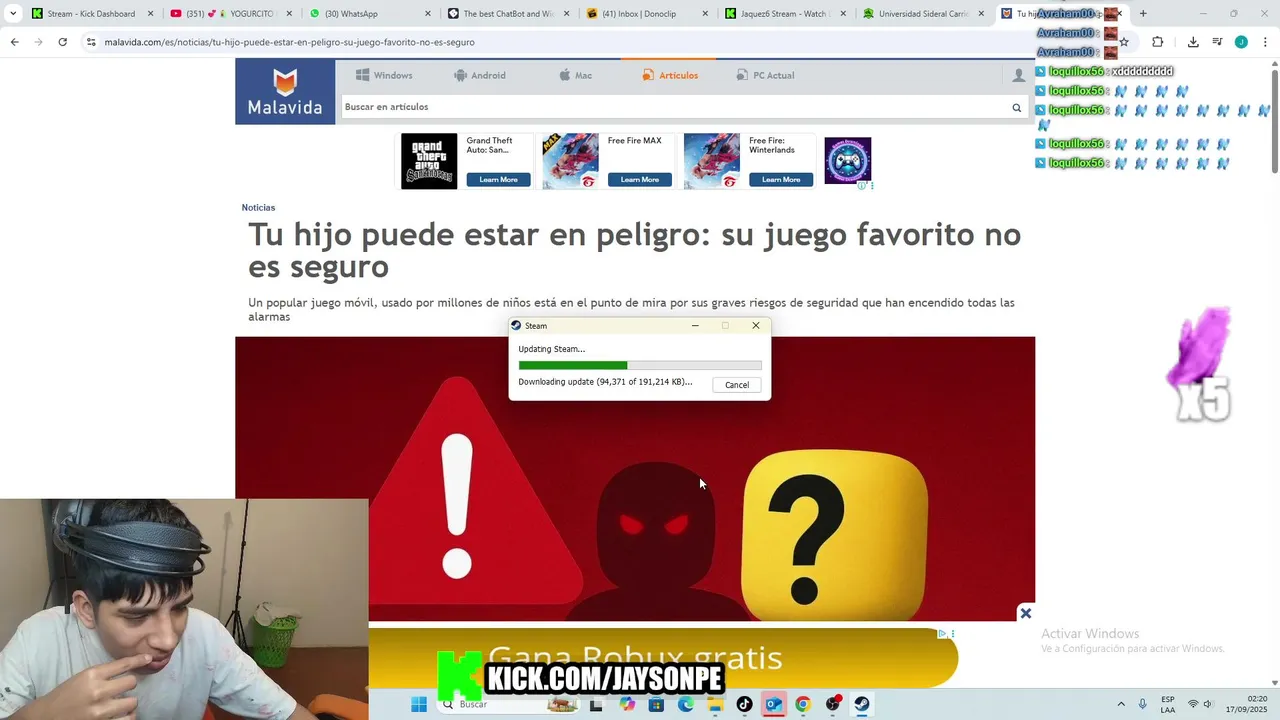Show hidden system tray icons
This screenshot has width=1280, height=720.
coord(1121,704)
